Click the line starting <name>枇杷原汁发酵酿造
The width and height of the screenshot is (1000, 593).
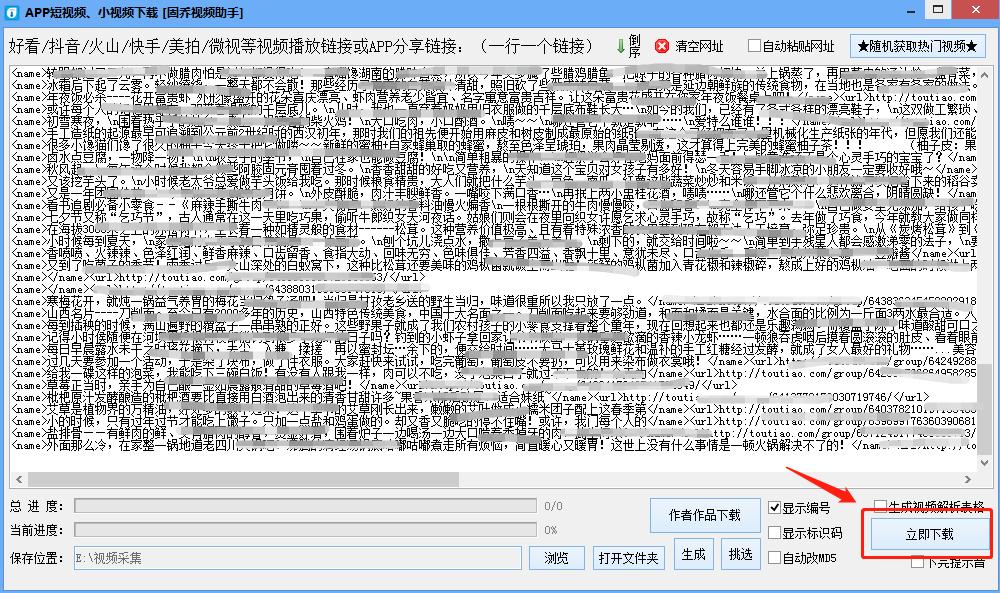click(471, 397)
